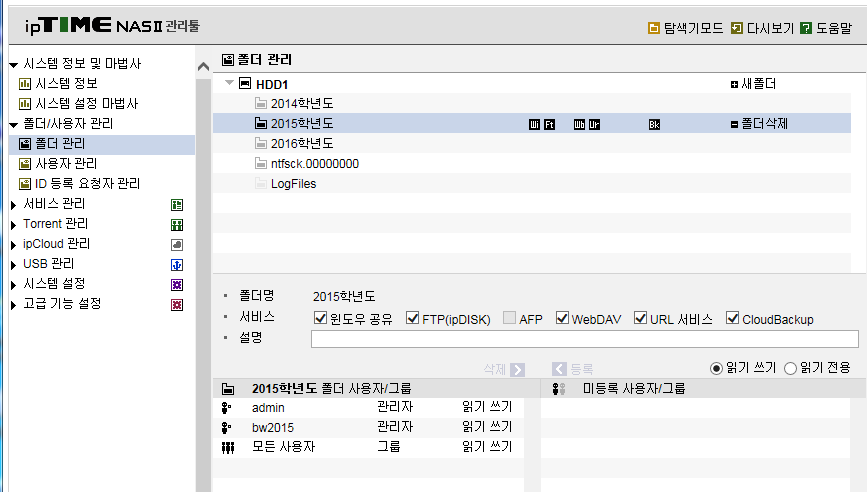Viewport: 867px width, 492px height.
Task: Click the 설명 description input field
Action: click(x=584, y=339)
